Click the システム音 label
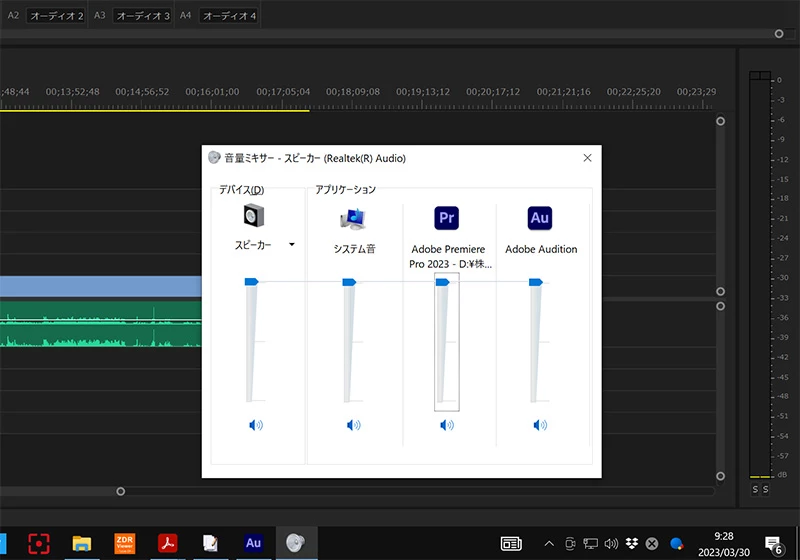The width and height of the screenshot is (800, 560). [x=354, y=249]
